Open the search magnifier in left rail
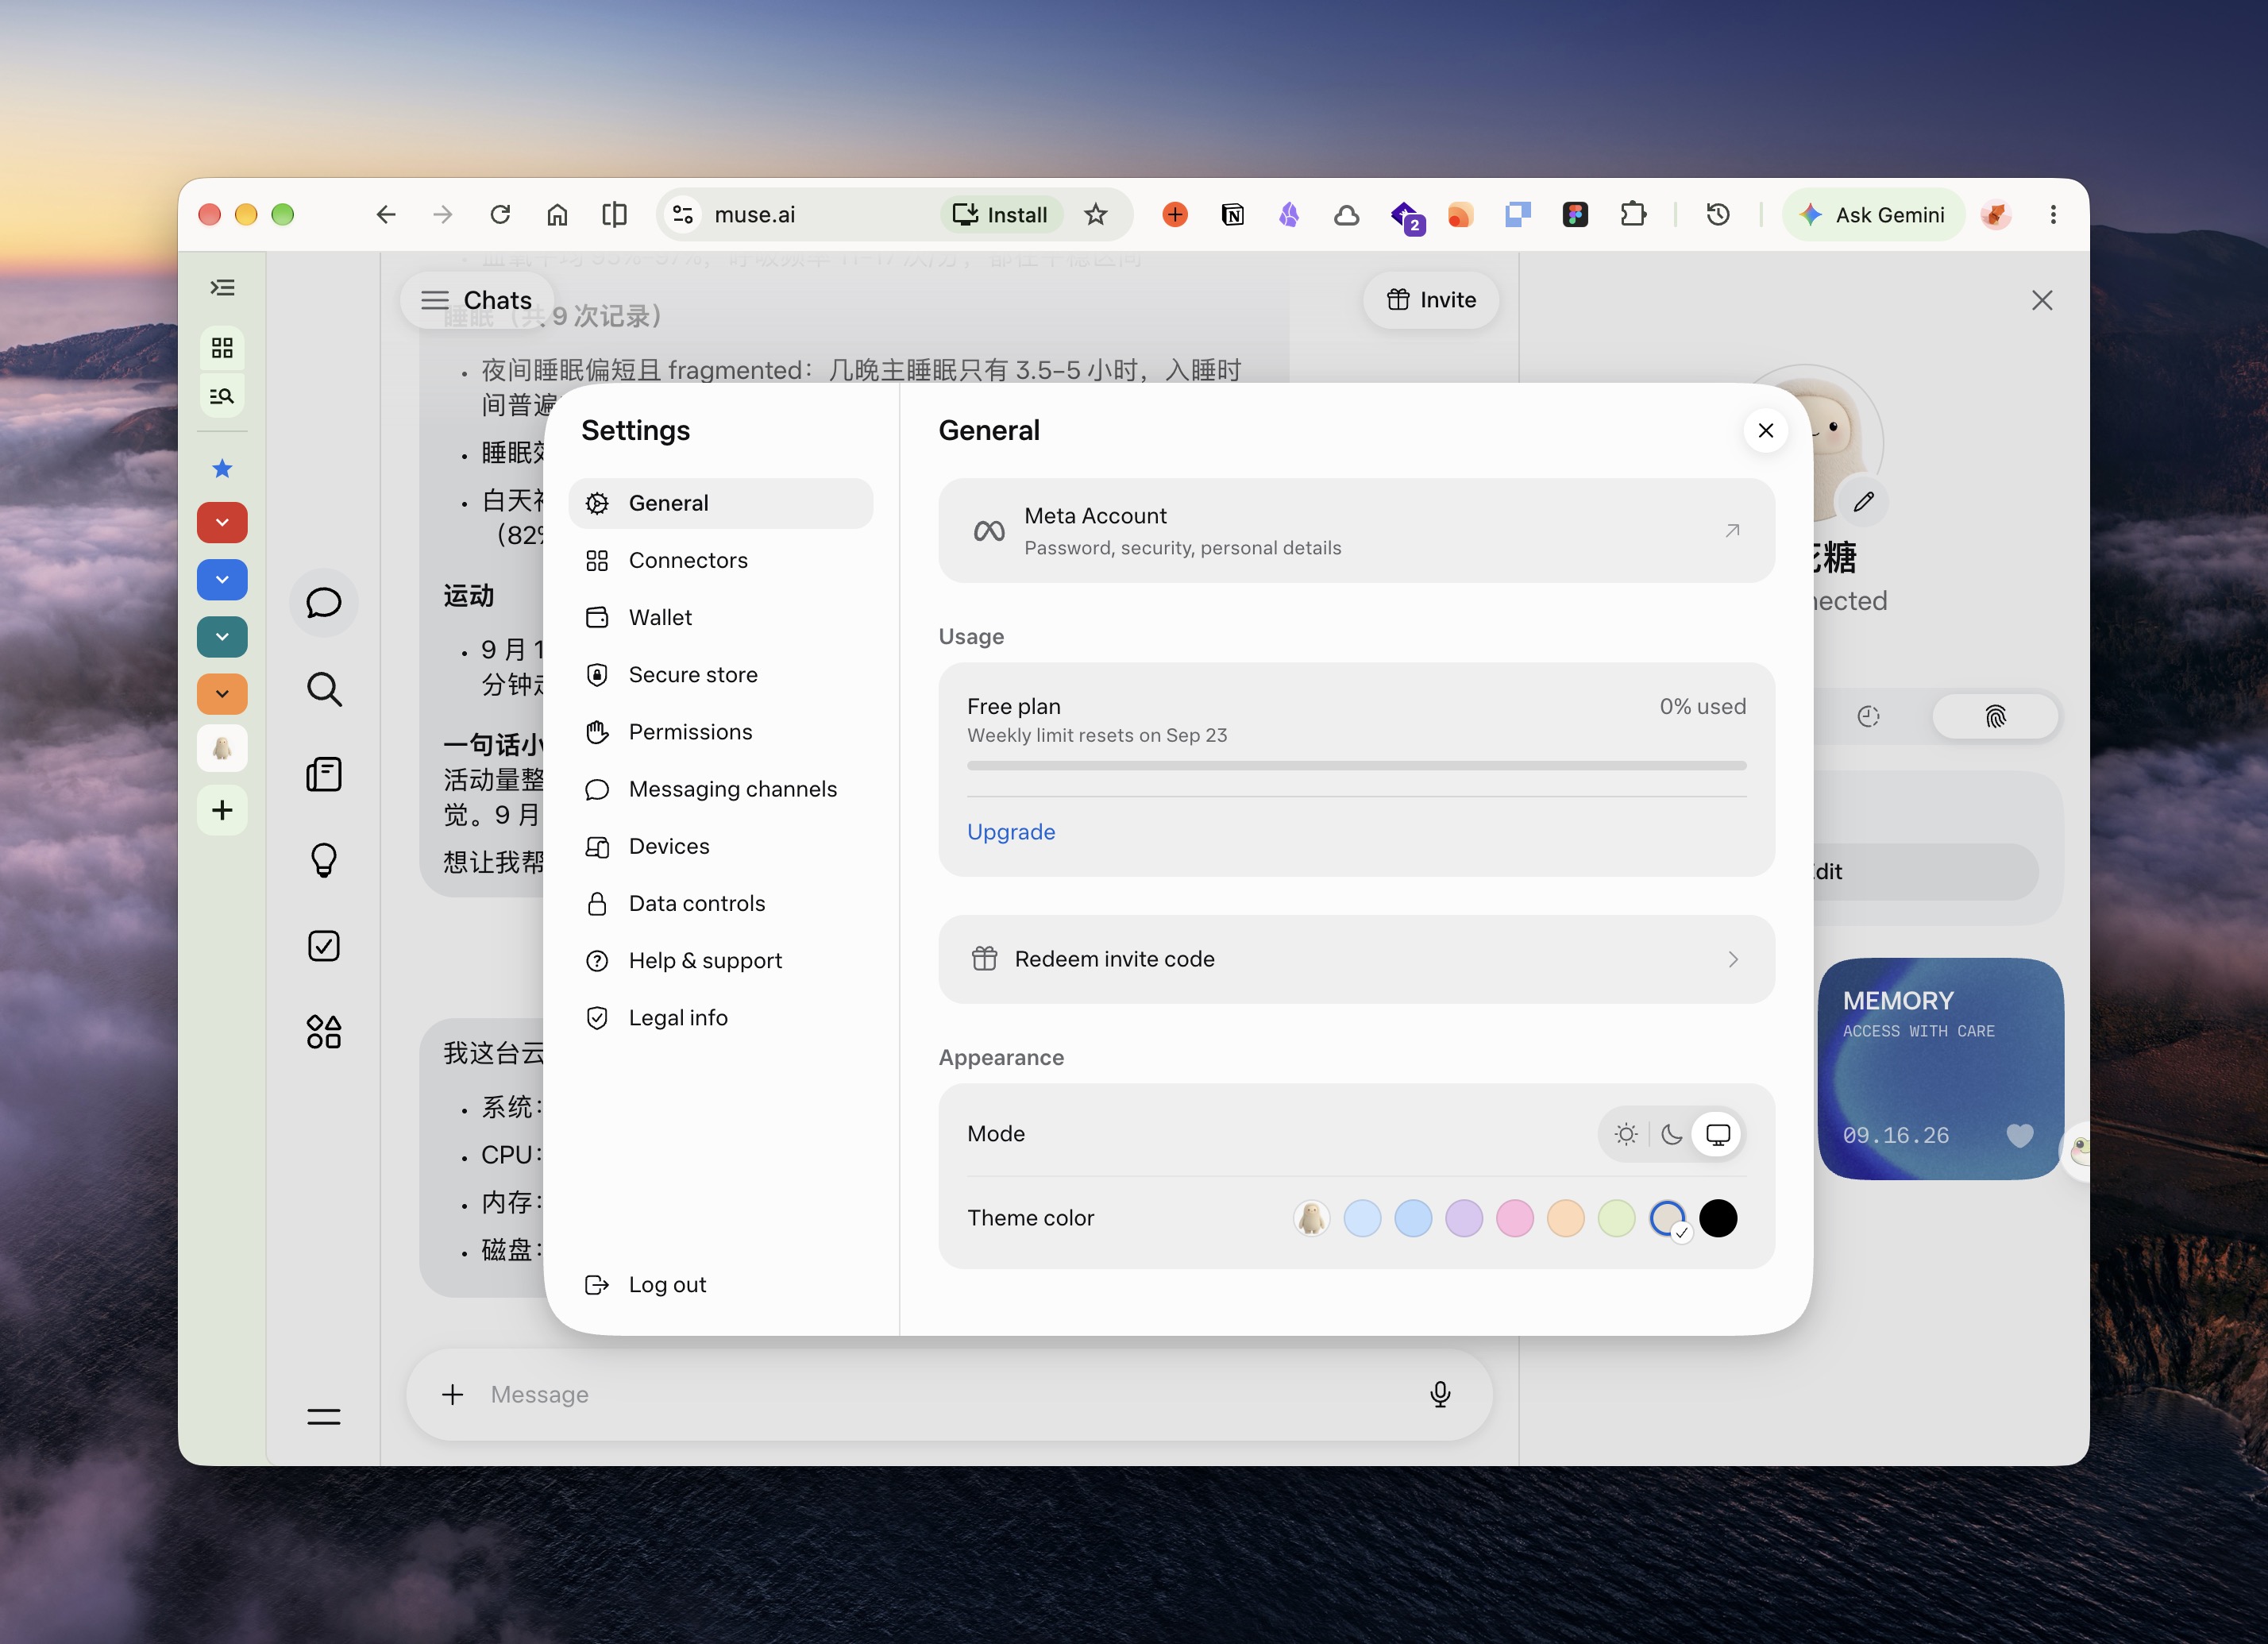 (x=323, y=689)
